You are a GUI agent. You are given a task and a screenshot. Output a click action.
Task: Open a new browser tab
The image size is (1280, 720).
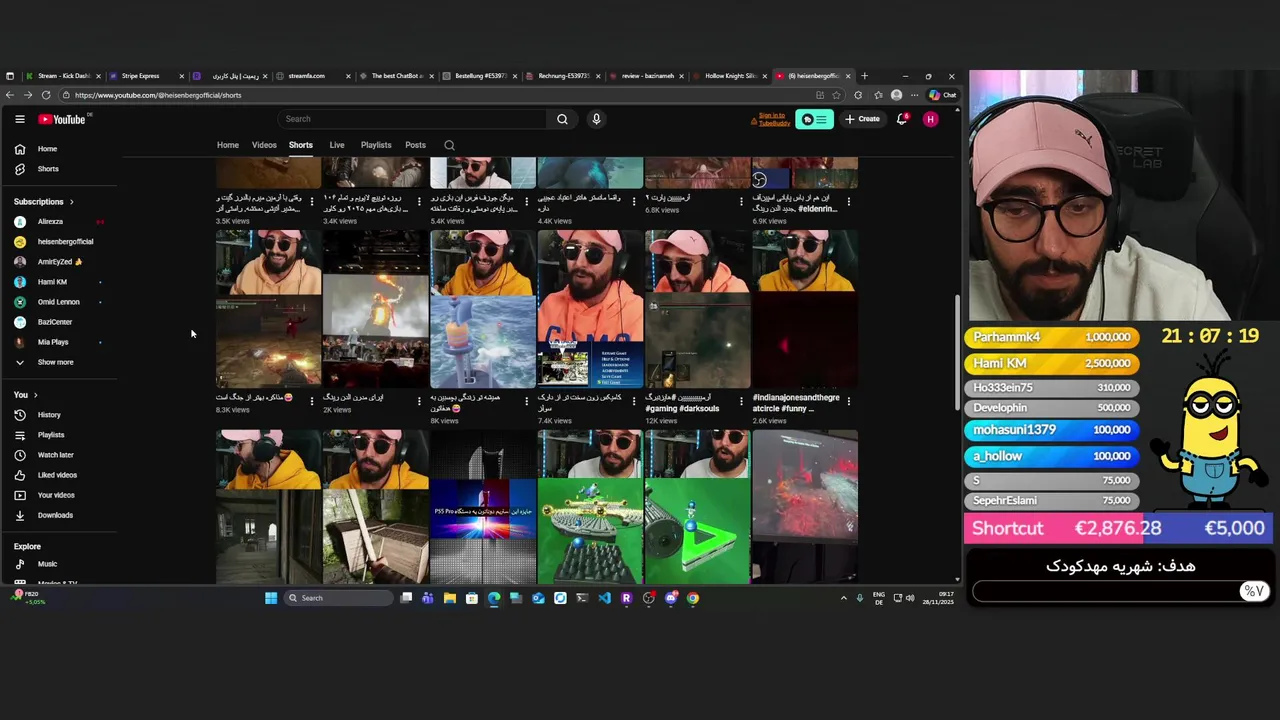(865, 76)
